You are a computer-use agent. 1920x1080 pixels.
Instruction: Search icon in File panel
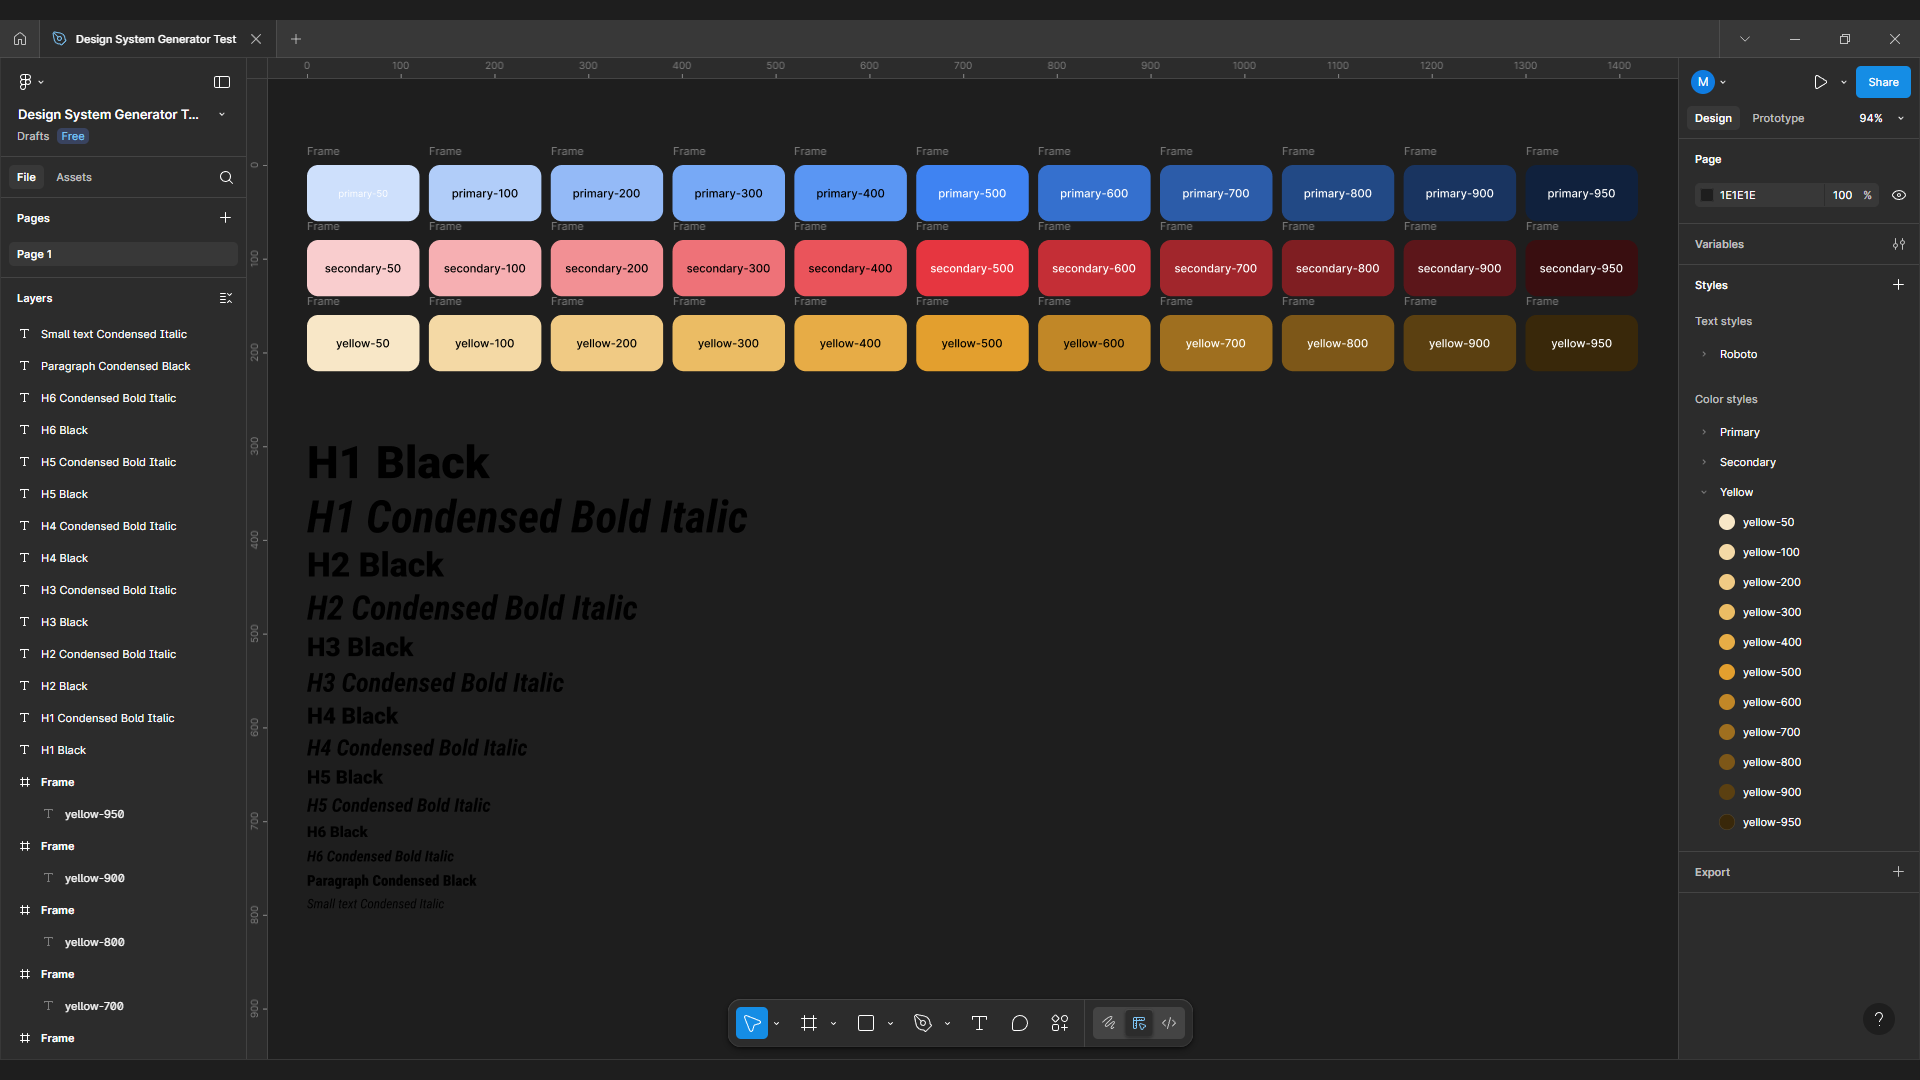tap(226, 178)
